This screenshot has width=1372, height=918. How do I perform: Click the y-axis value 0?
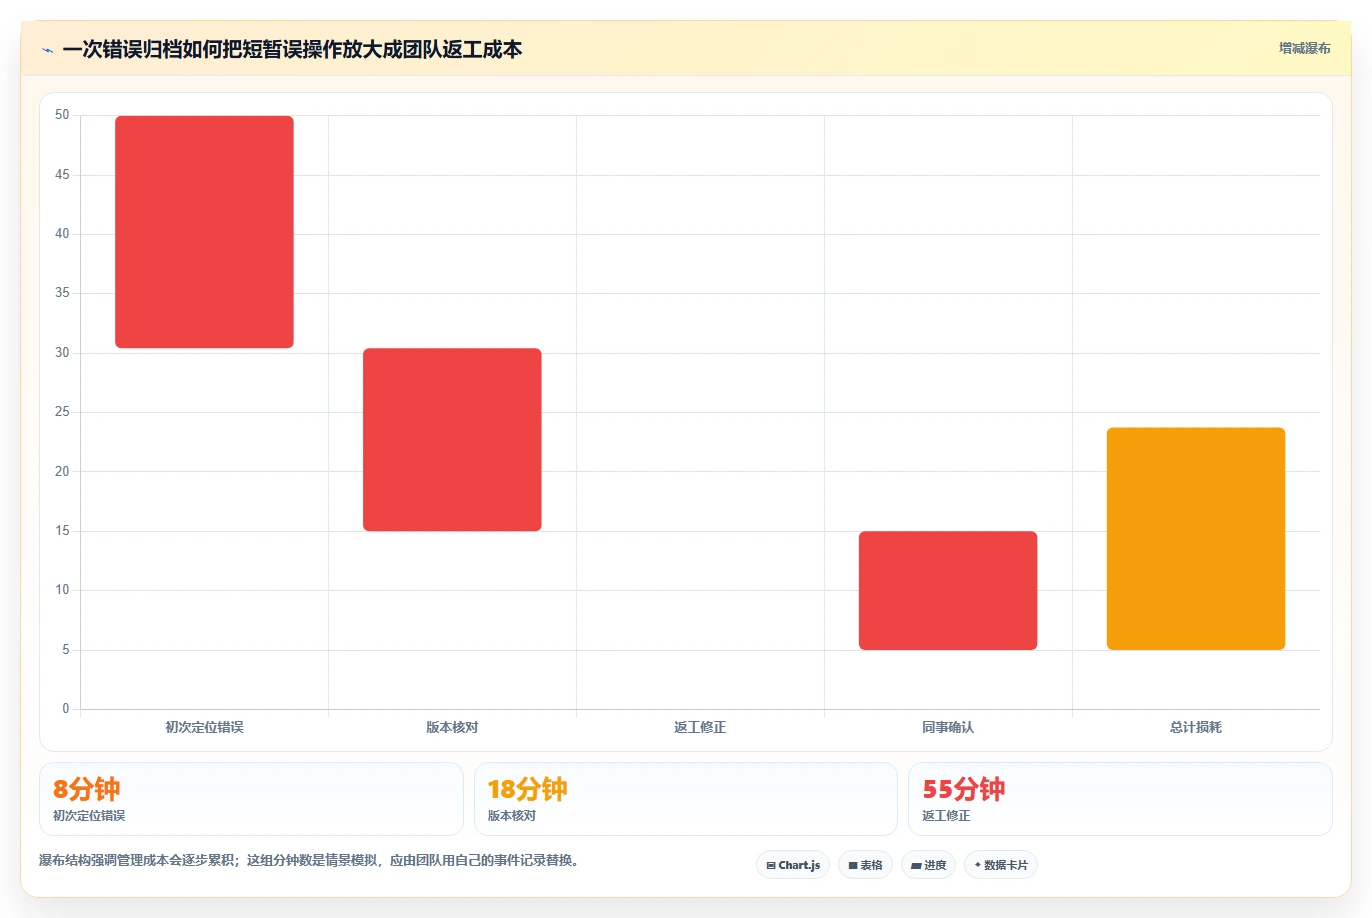click(66, 709)
